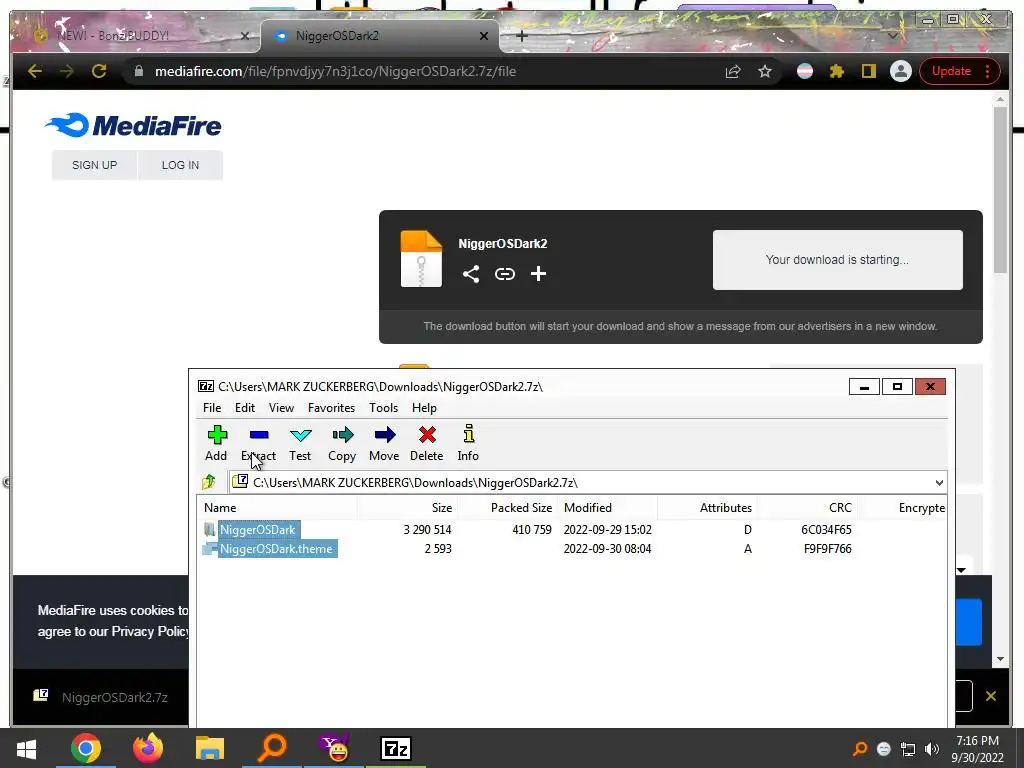The image size is (1024, 768).
Task: Click the orange zip file icon on MediaFire
Action: pyautogui.click(x=421, y=259)
